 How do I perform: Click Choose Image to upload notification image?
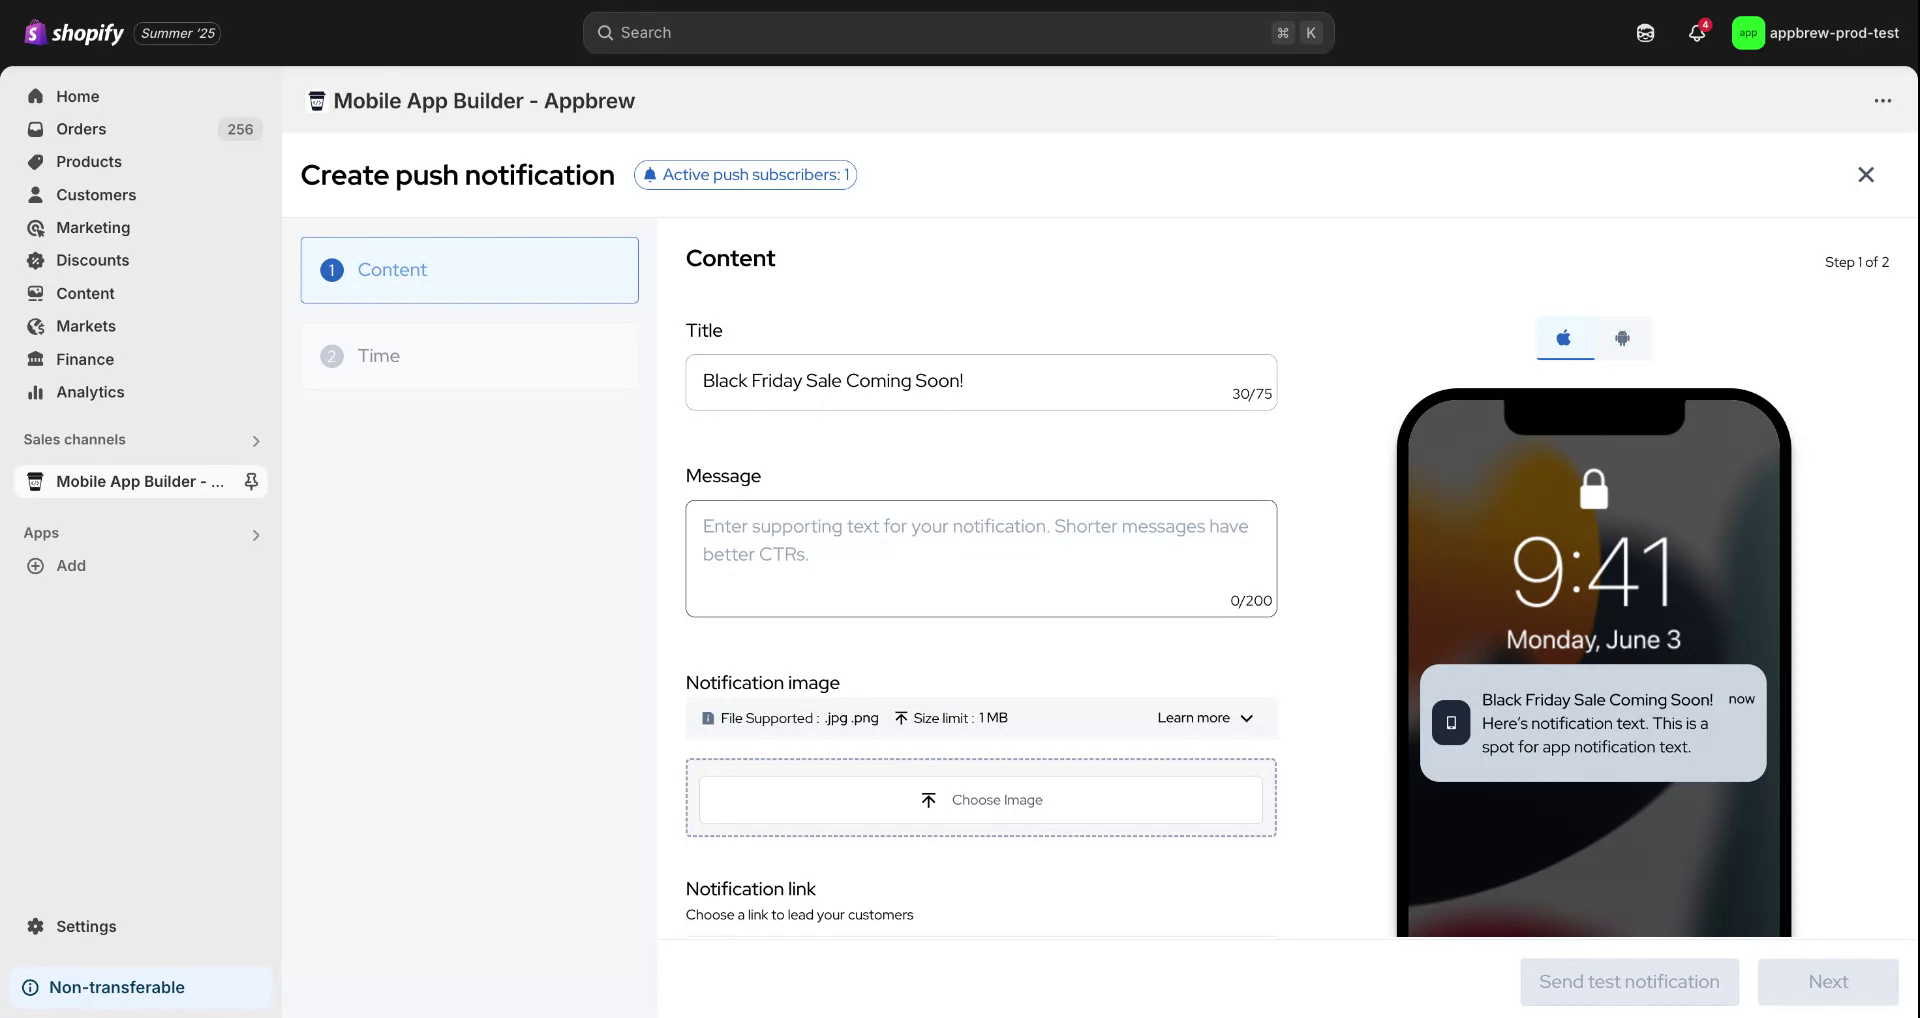pyautogui.click(x=981, y=799)
